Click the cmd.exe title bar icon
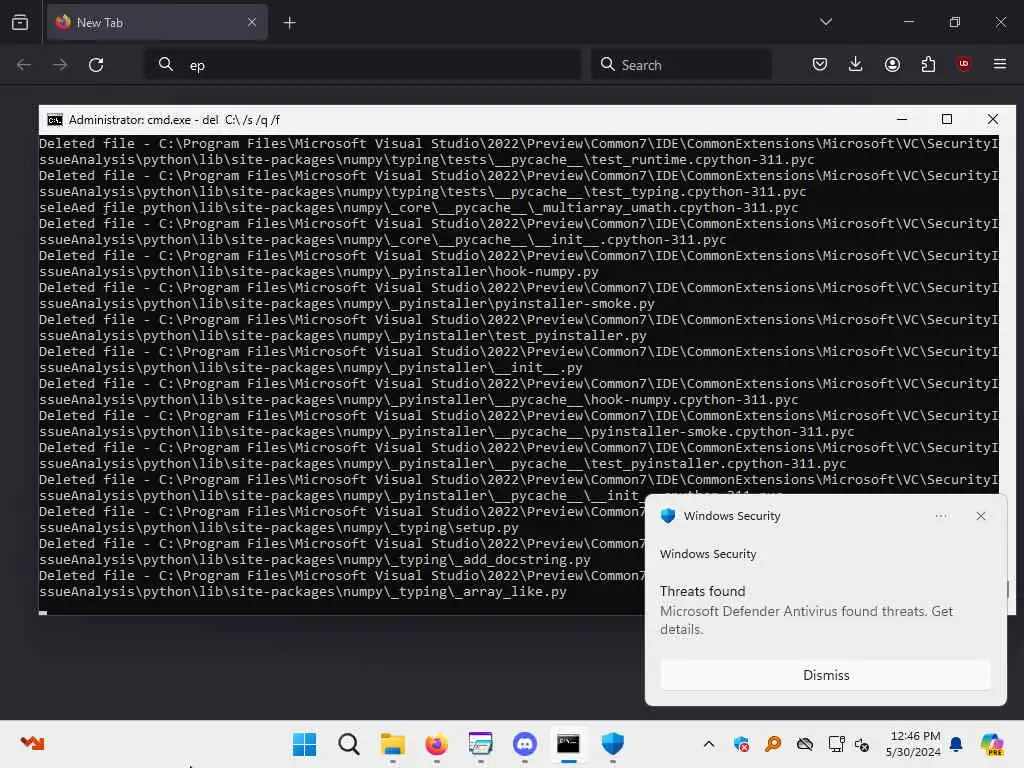The width and height of the screenshot is (1024, 768). click(x=55, y=120)
